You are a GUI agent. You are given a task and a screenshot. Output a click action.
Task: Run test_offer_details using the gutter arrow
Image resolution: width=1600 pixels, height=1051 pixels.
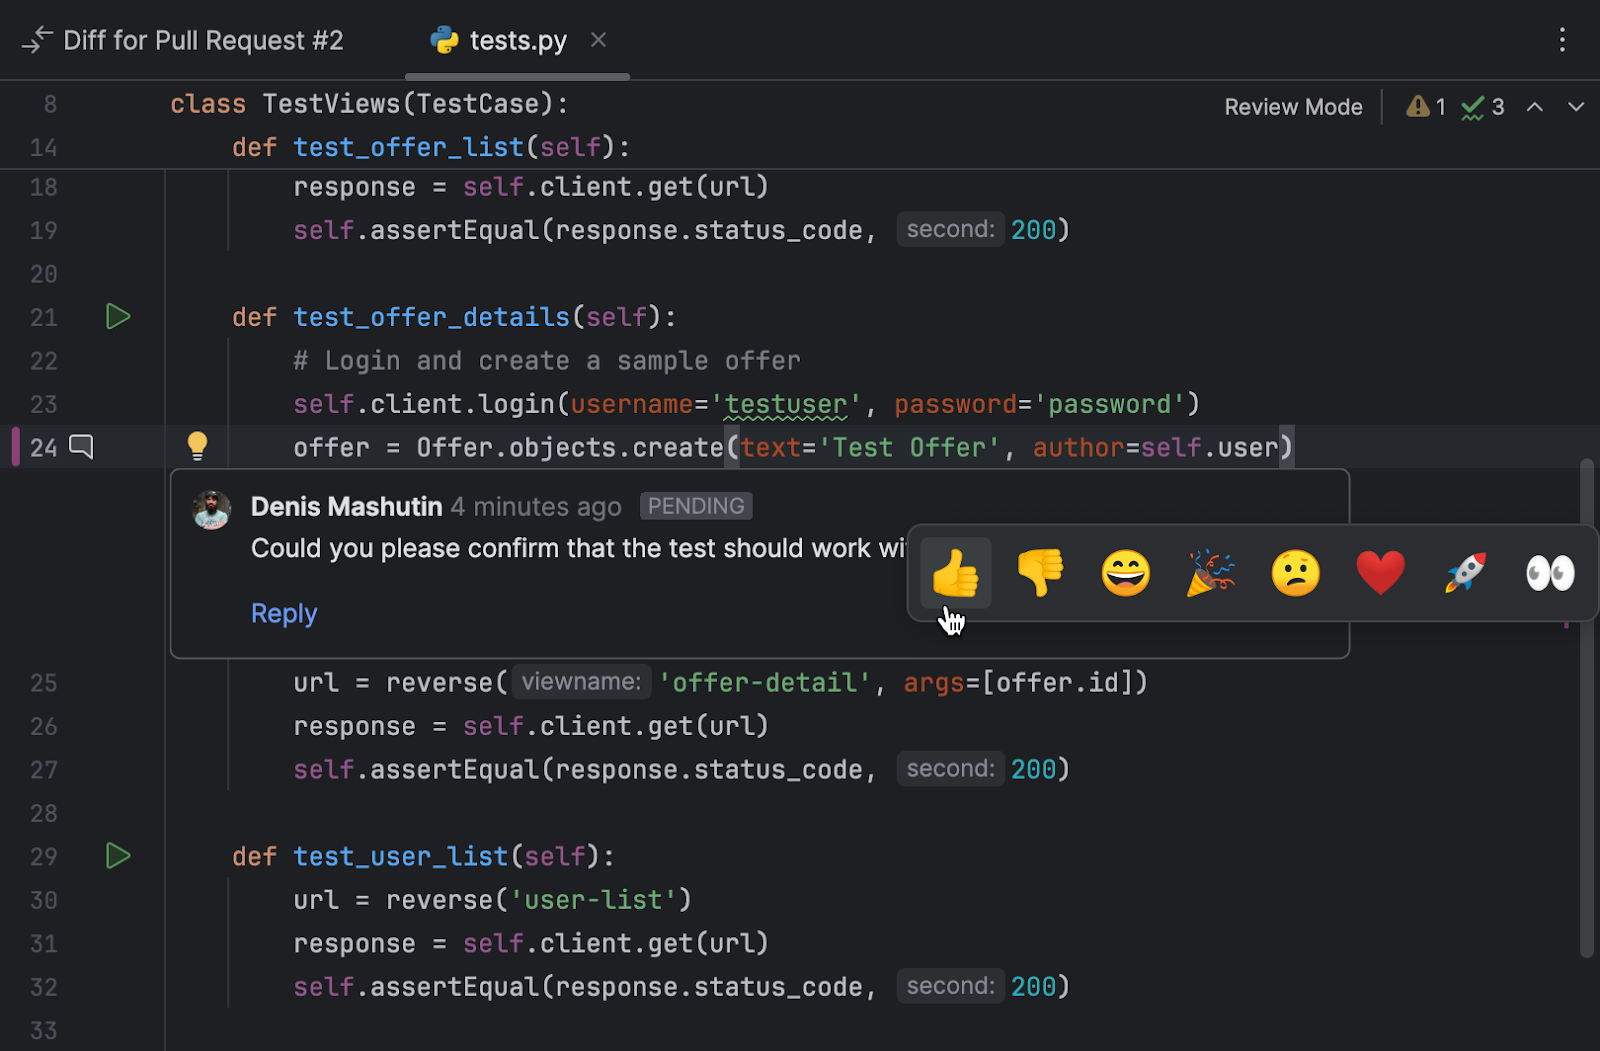(118, 317)
